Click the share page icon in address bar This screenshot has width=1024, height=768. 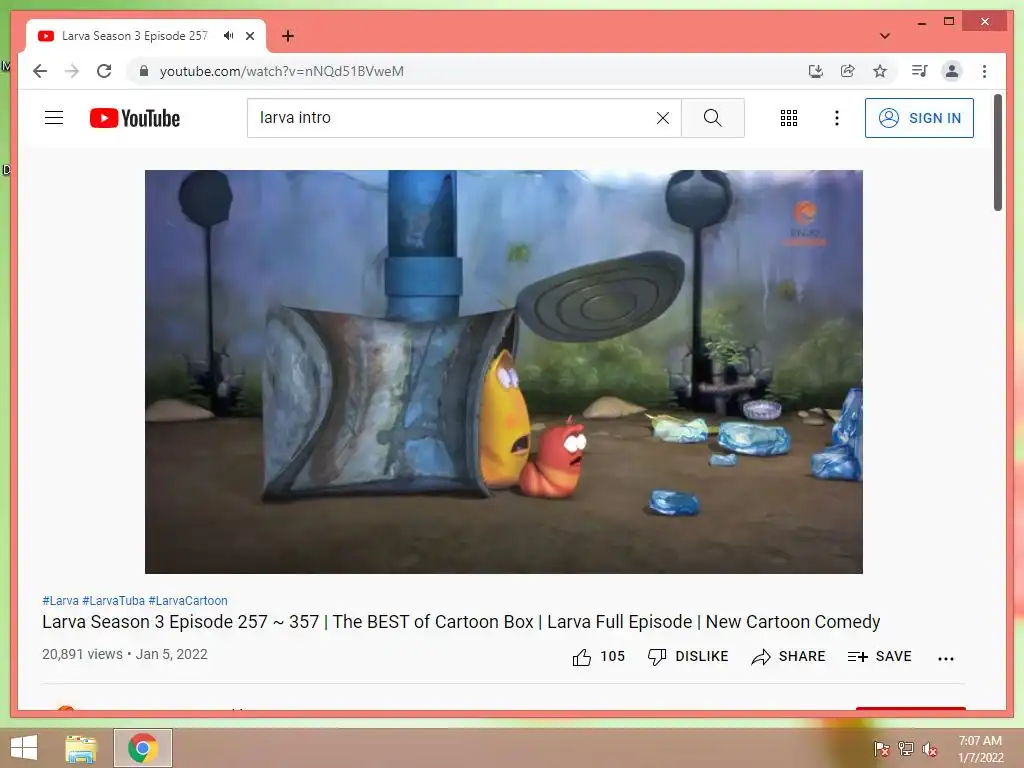point(848,71)
